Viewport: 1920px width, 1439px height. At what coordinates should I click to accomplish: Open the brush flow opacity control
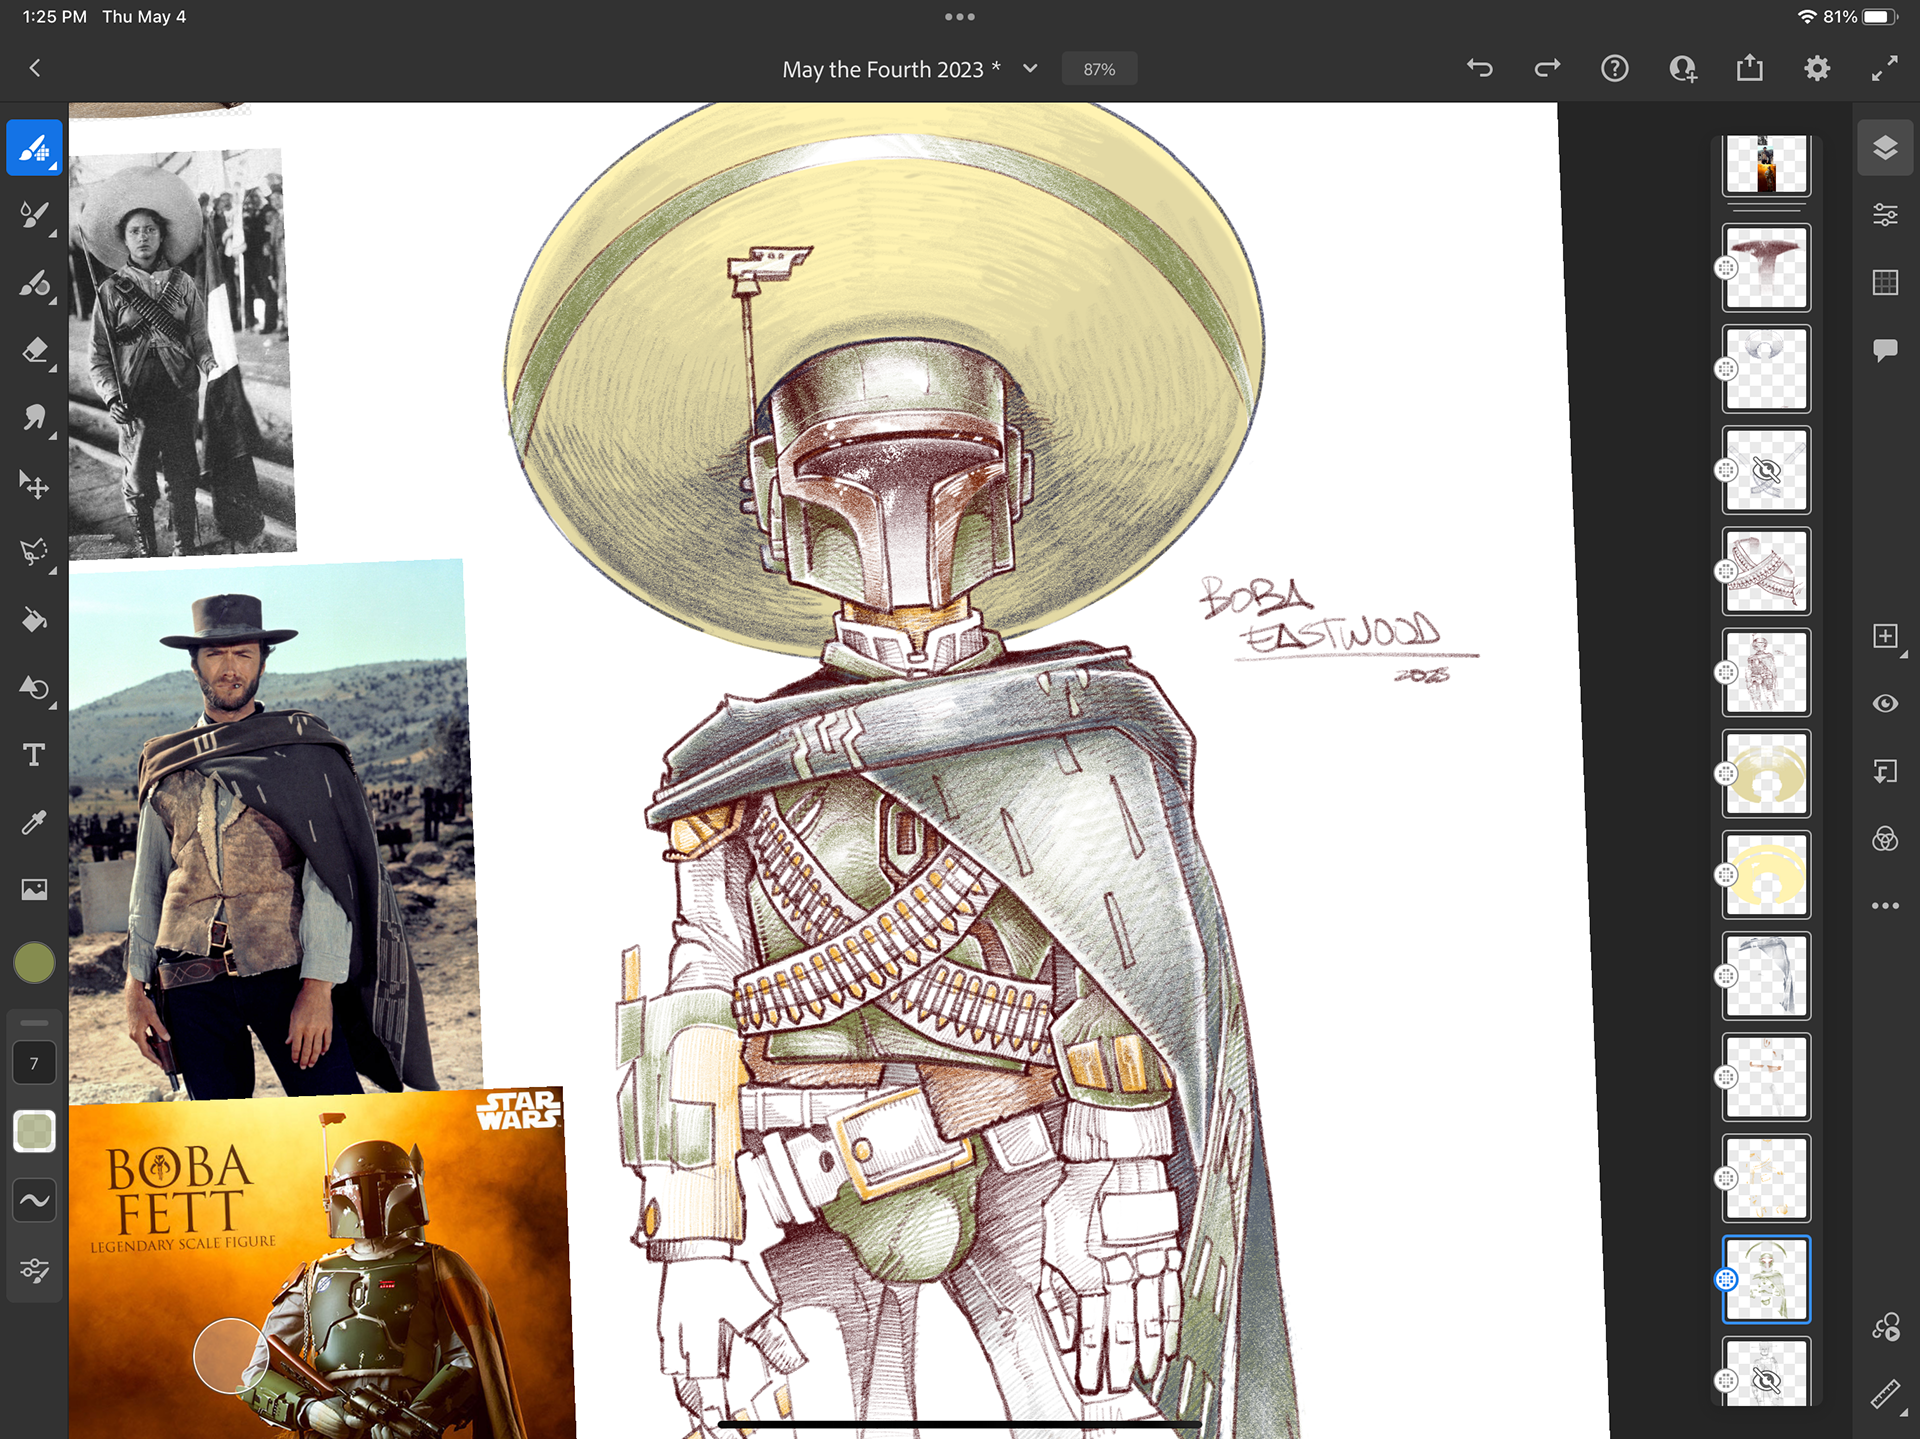(x=35, y=1131)
